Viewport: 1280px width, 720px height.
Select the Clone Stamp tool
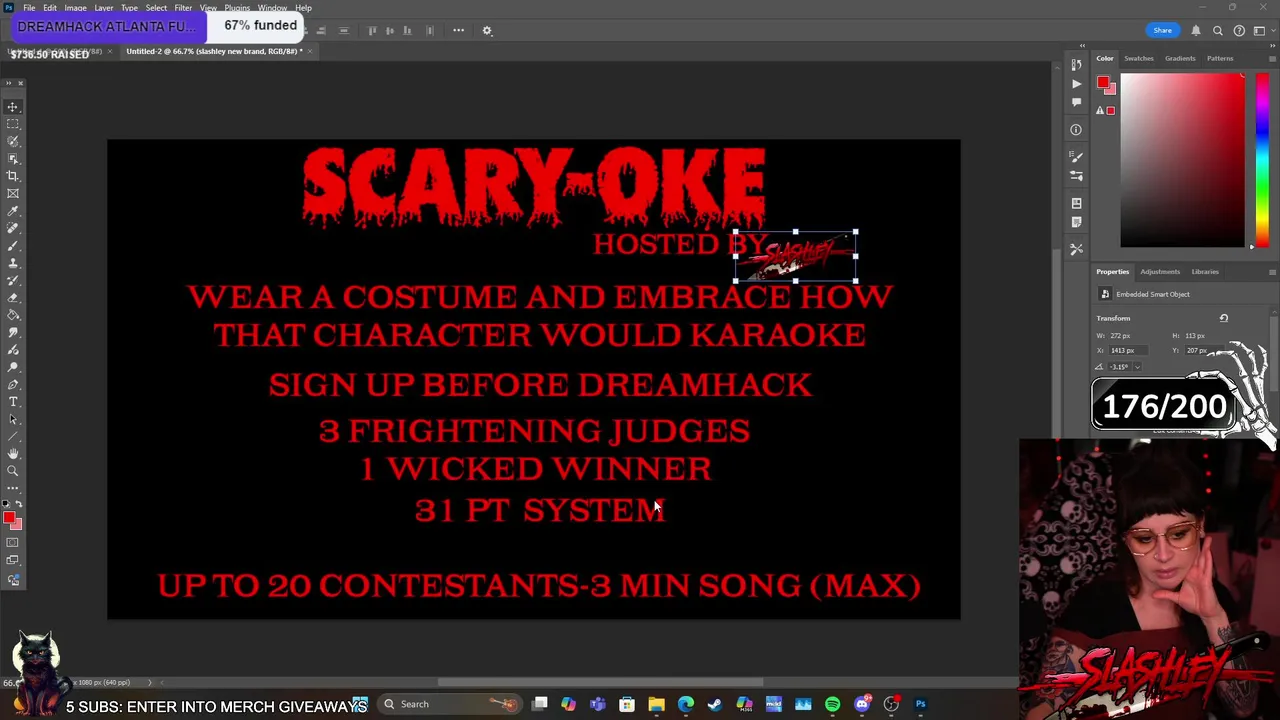tap(13, 263)
